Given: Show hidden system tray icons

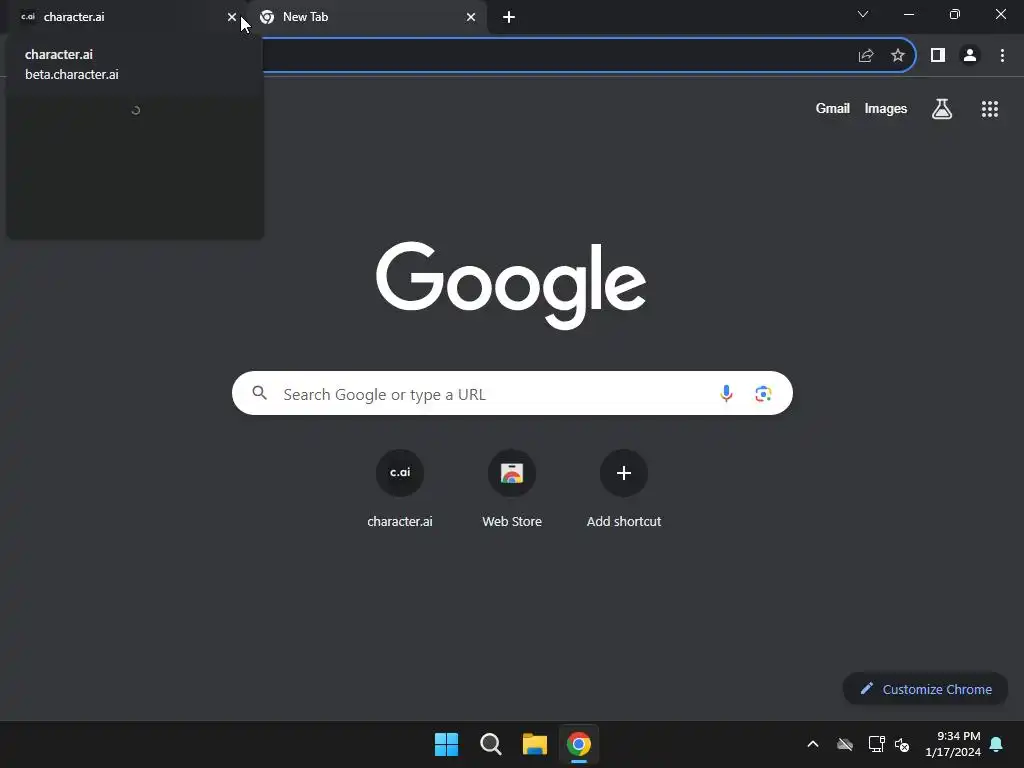Looking at the screenshot, I should coord(813,744).
